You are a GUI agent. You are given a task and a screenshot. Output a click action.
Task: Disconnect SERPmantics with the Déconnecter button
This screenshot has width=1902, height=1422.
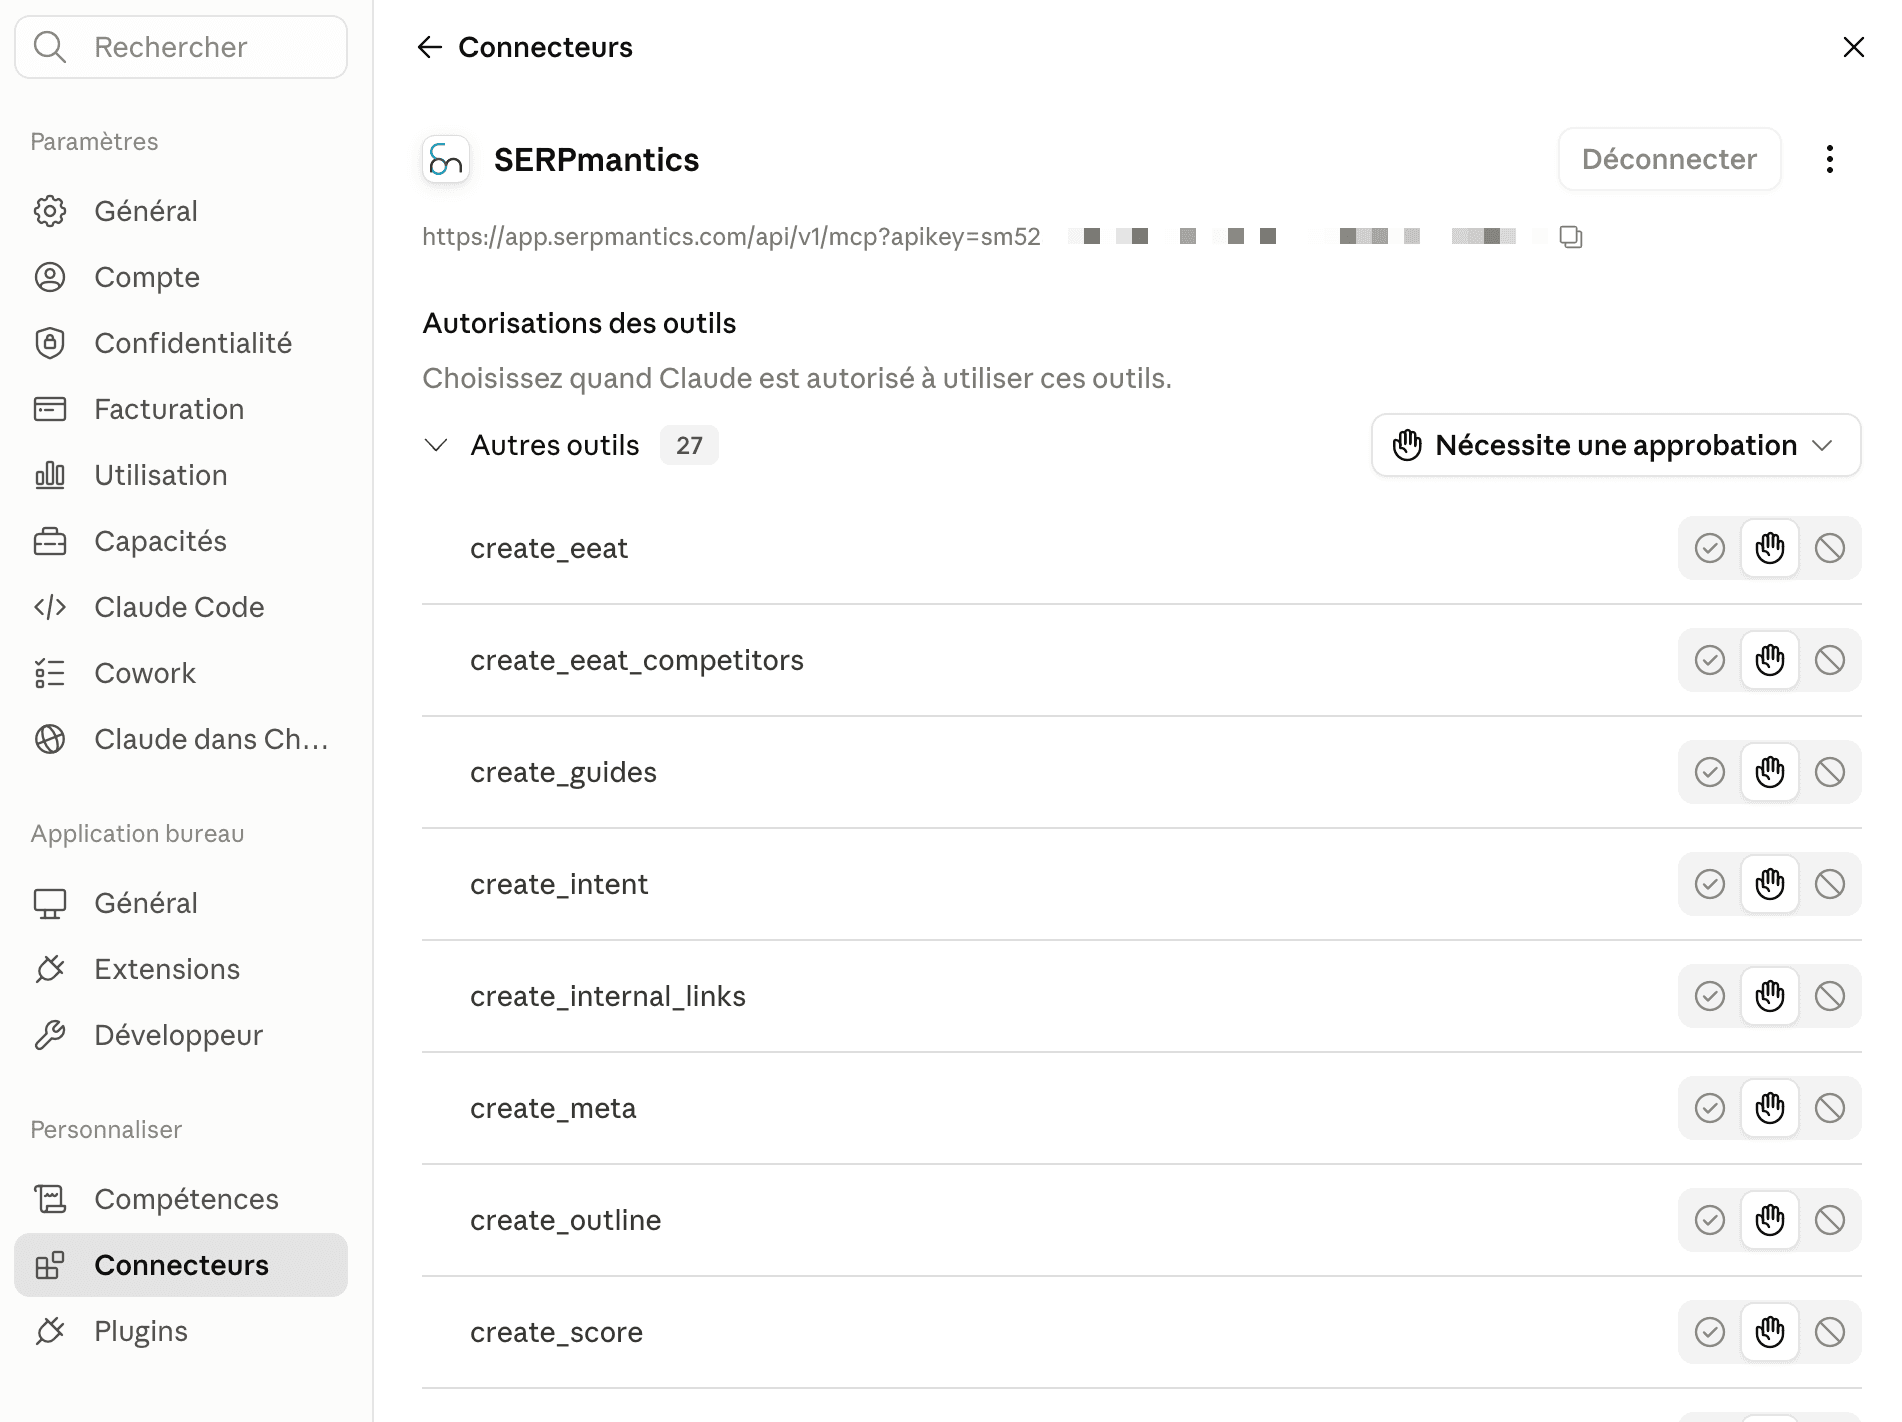click(x=1669, y=159)
